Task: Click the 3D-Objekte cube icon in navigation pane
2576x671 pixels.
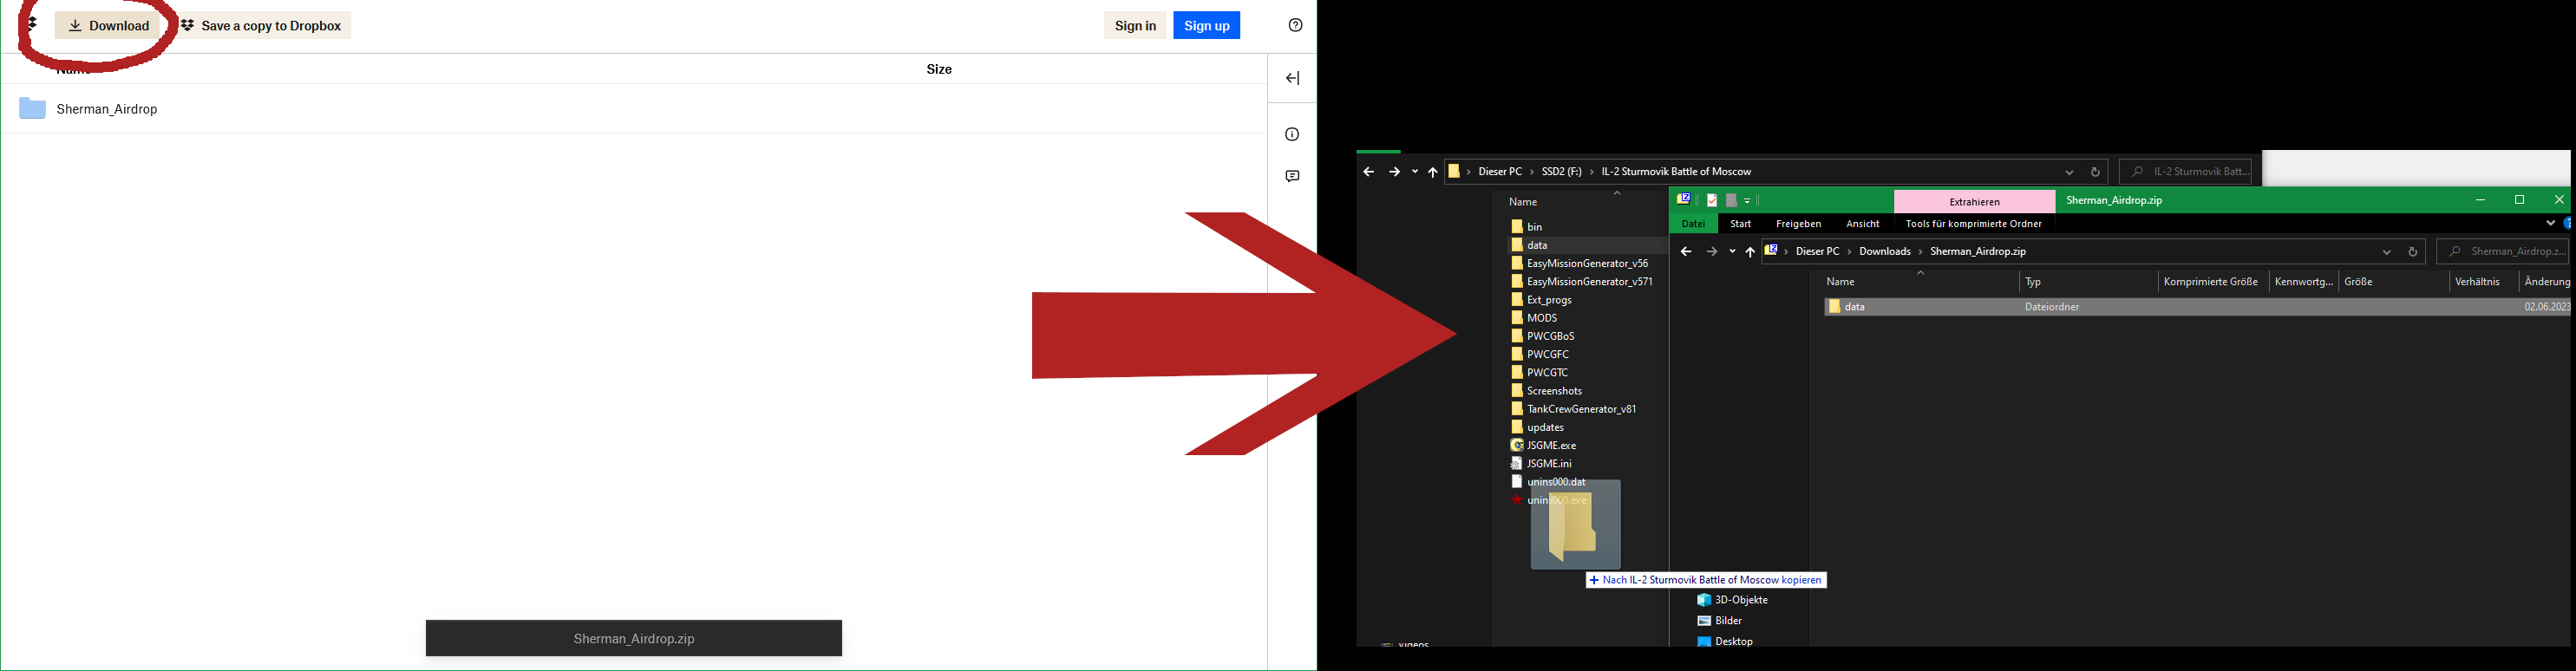Action: (1704, 600)
